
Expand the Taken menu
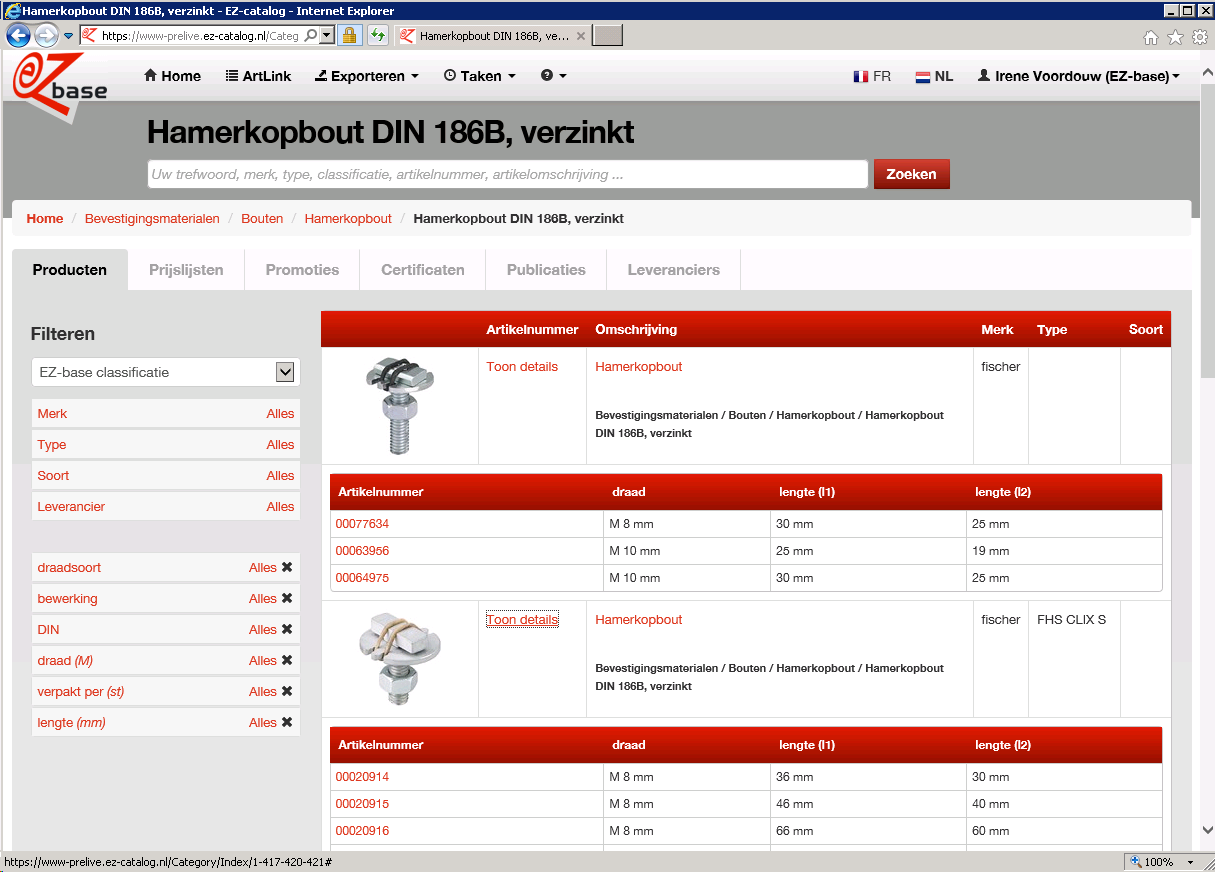coord(480,76)
